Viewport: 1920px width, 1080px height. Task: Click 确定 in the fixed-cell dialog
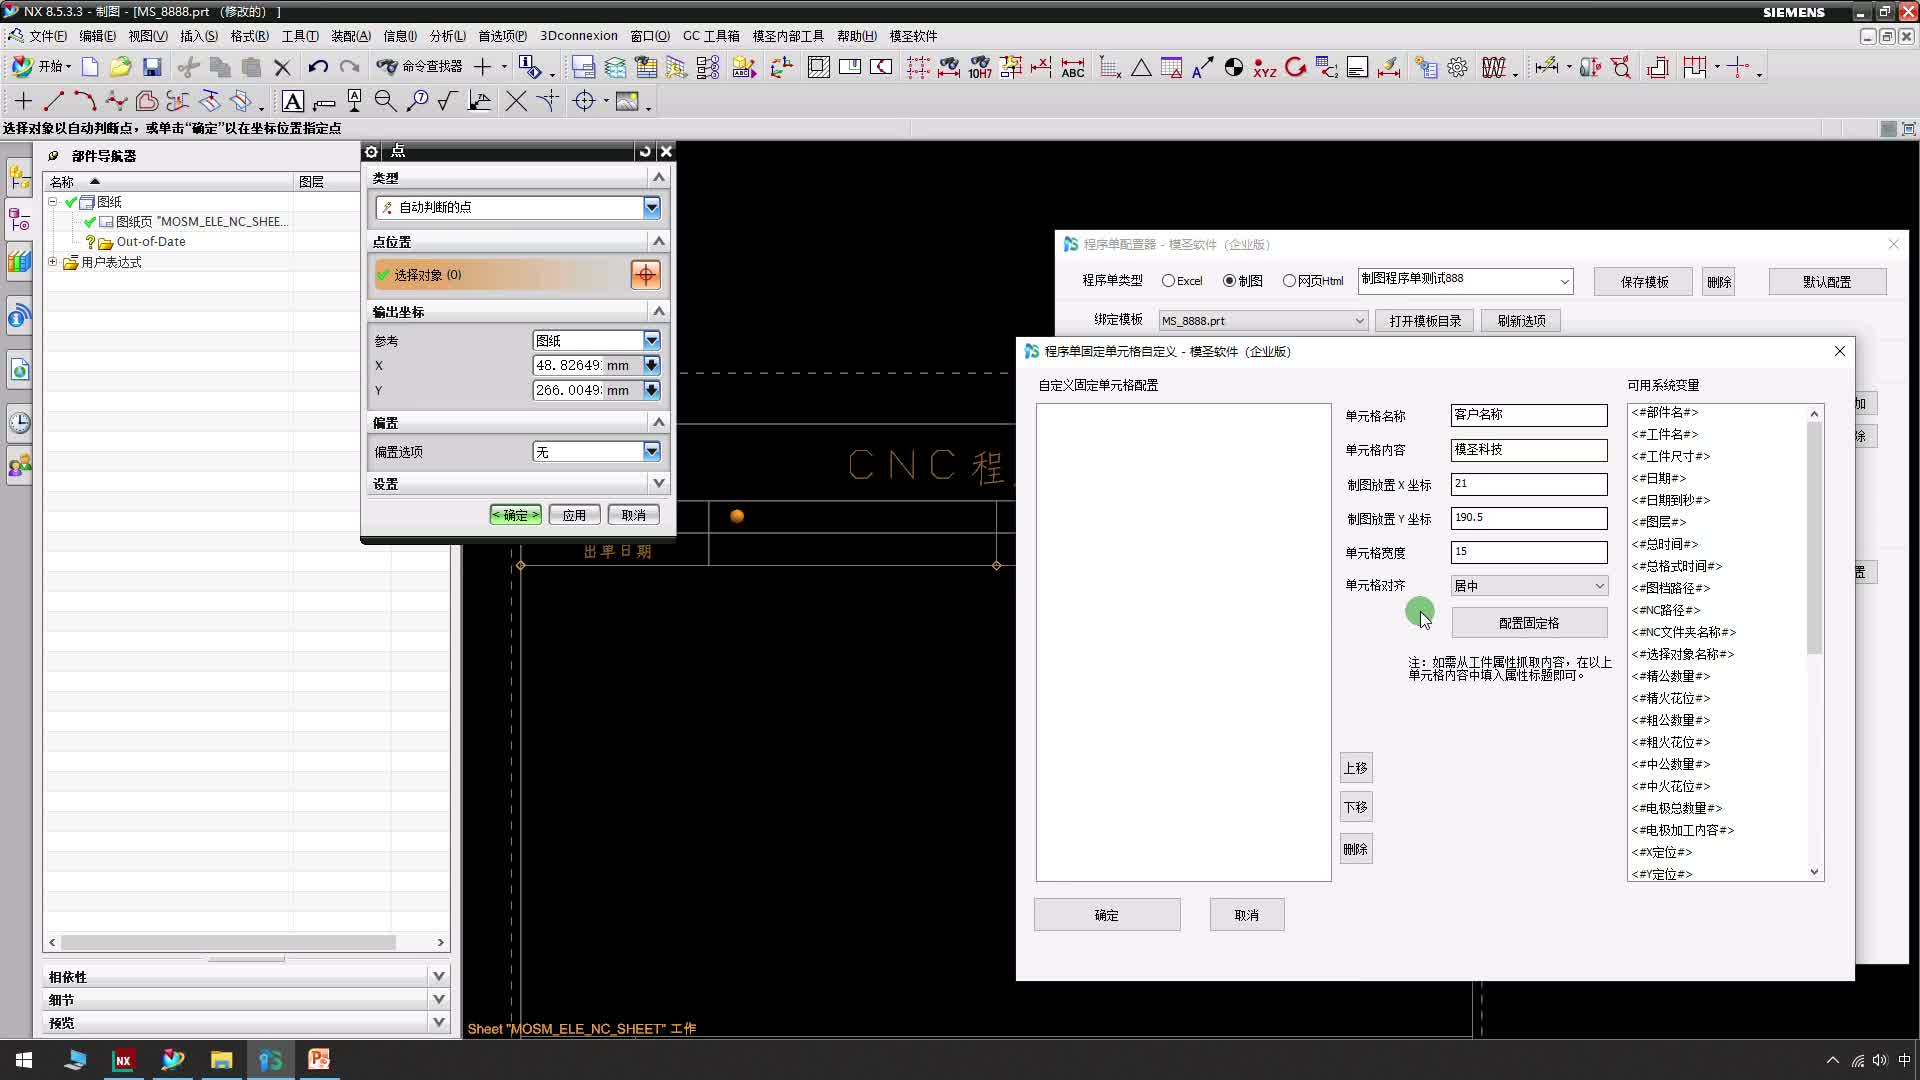coord(1107,915)
